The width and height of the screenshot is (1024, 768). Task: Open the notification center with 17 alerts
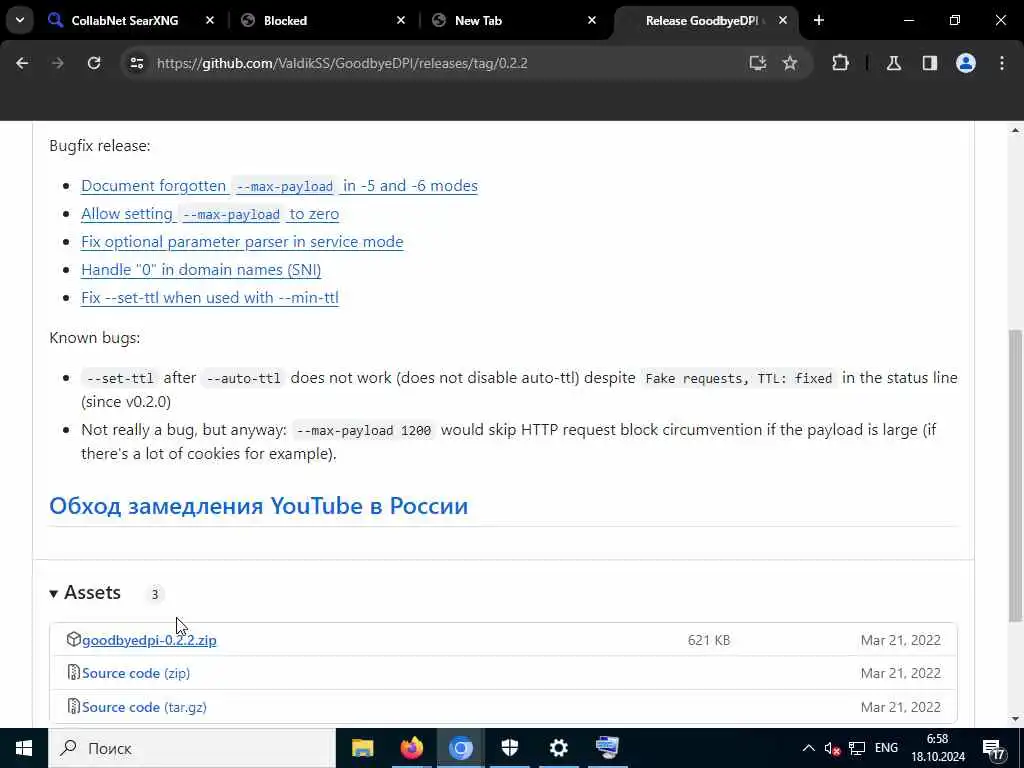(993, 748)
